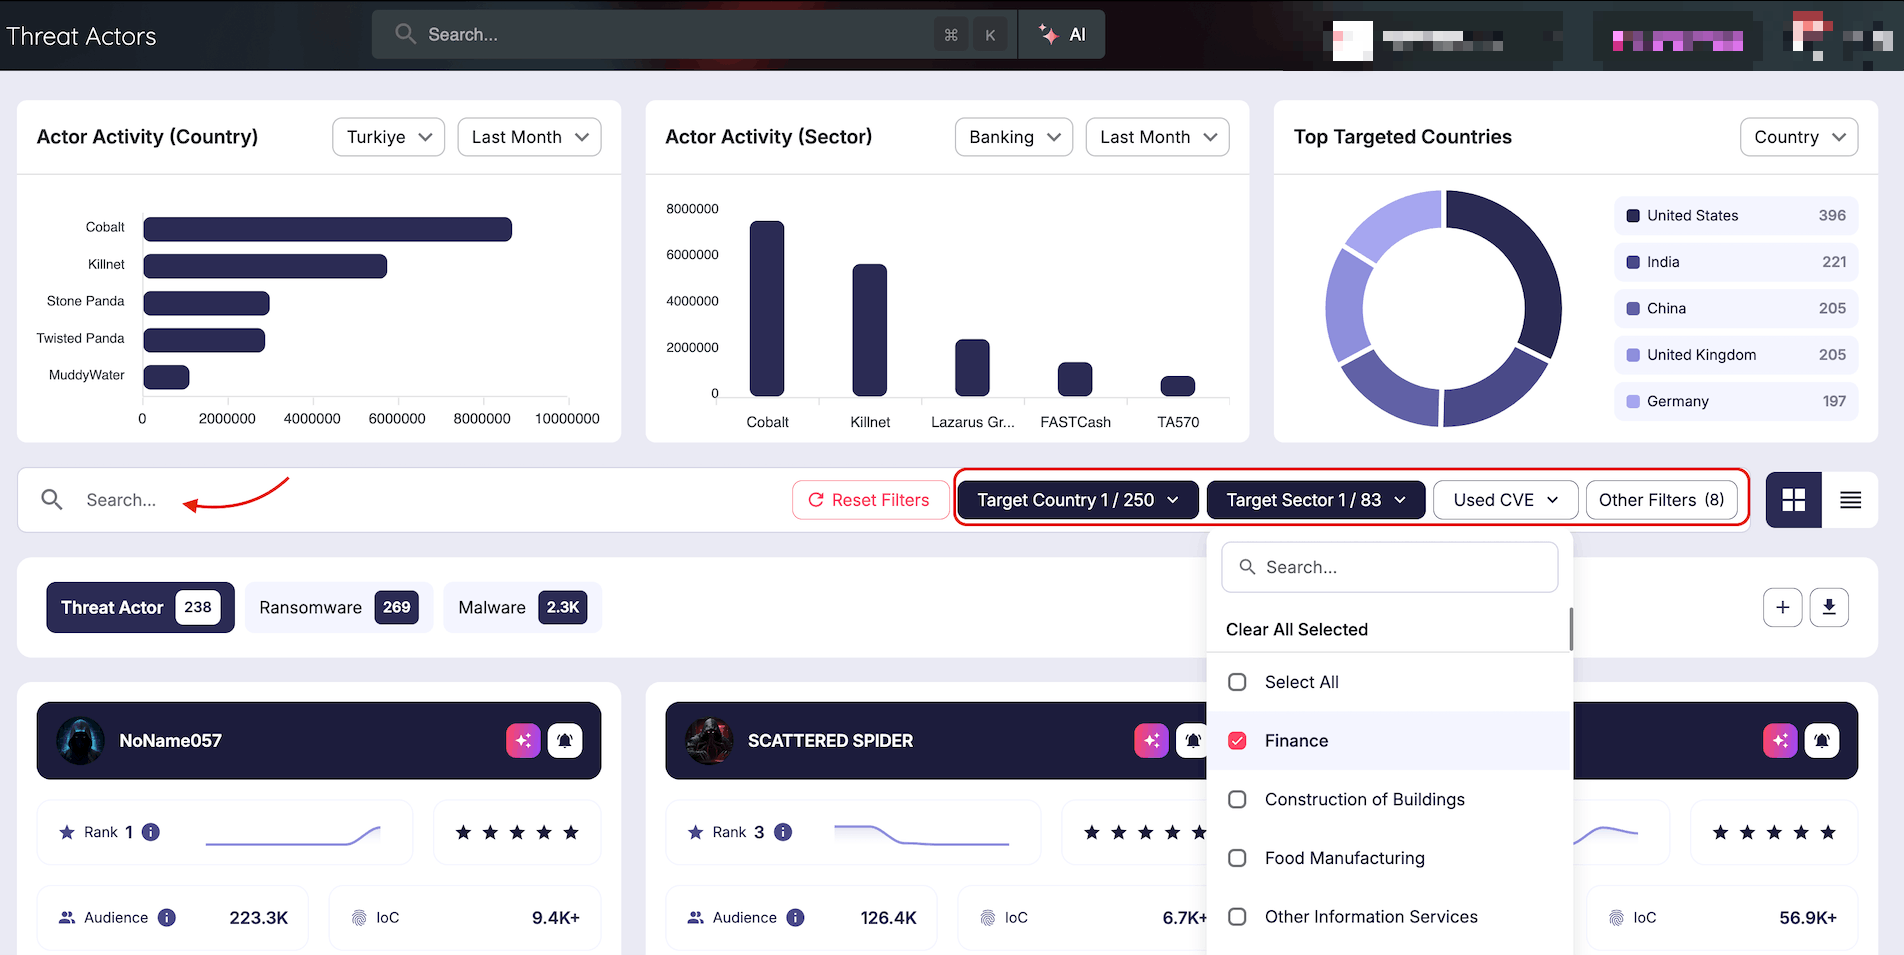Click Germany legend entry
Viewport: 1904px width, 955px height.
point(1736,401)
